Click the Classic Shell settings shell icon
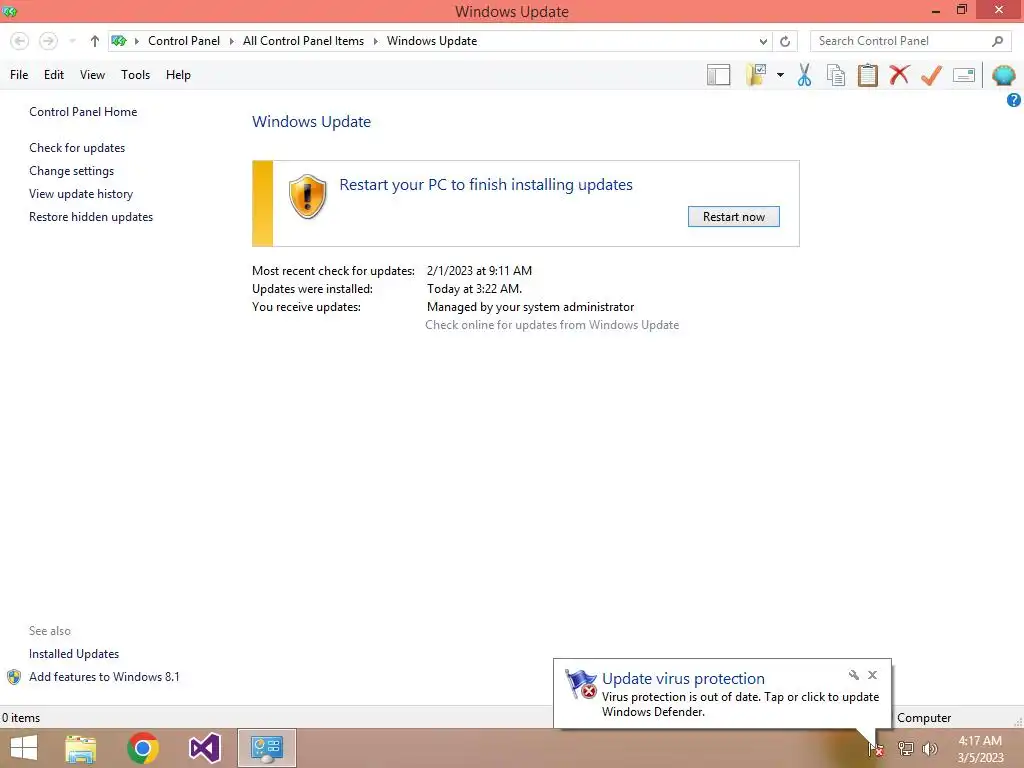 [1004, 75]
